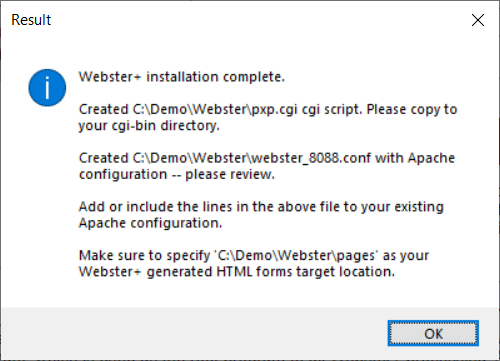The image size is (500, 361).
Task: Click the 'Make sure to specify' phrase
Action: (x=144, y=256)
